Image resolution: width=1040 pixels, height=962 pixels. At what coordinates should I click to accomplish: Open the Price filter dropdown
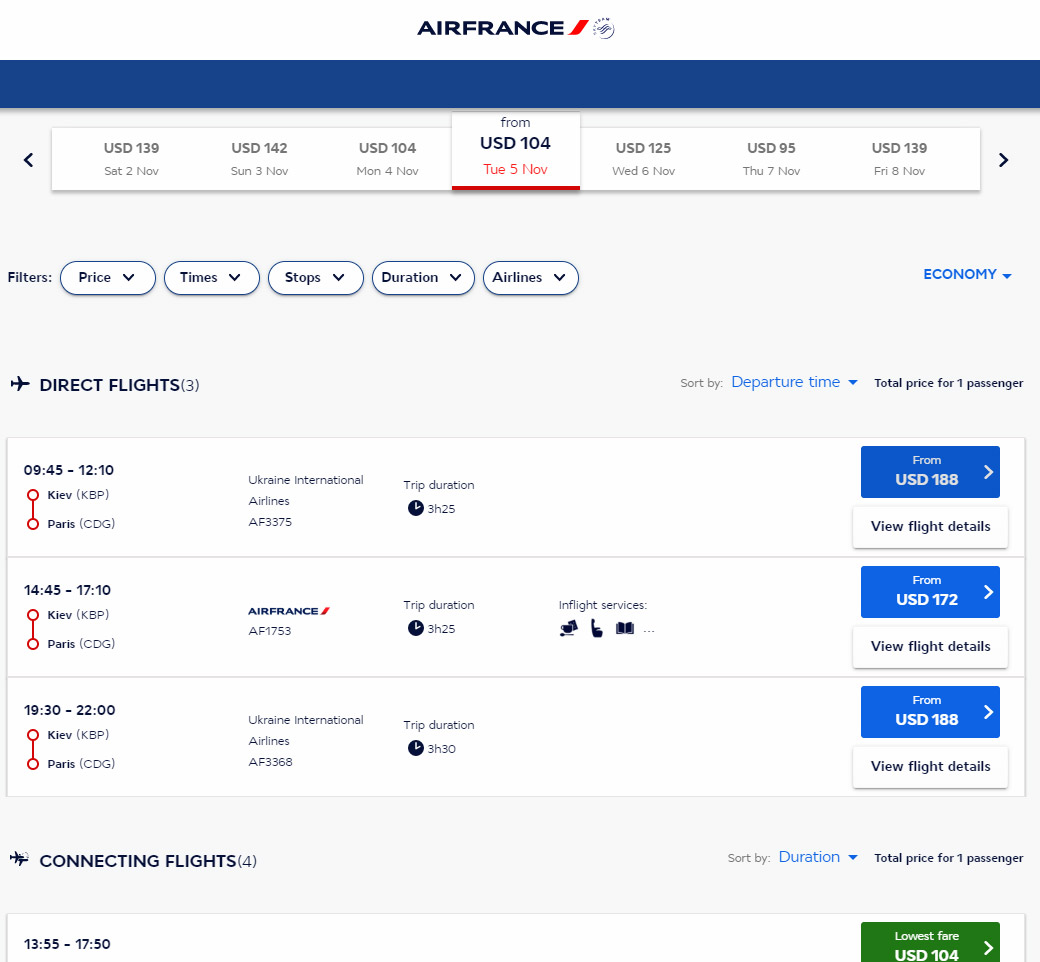click(x=107, y=277)
